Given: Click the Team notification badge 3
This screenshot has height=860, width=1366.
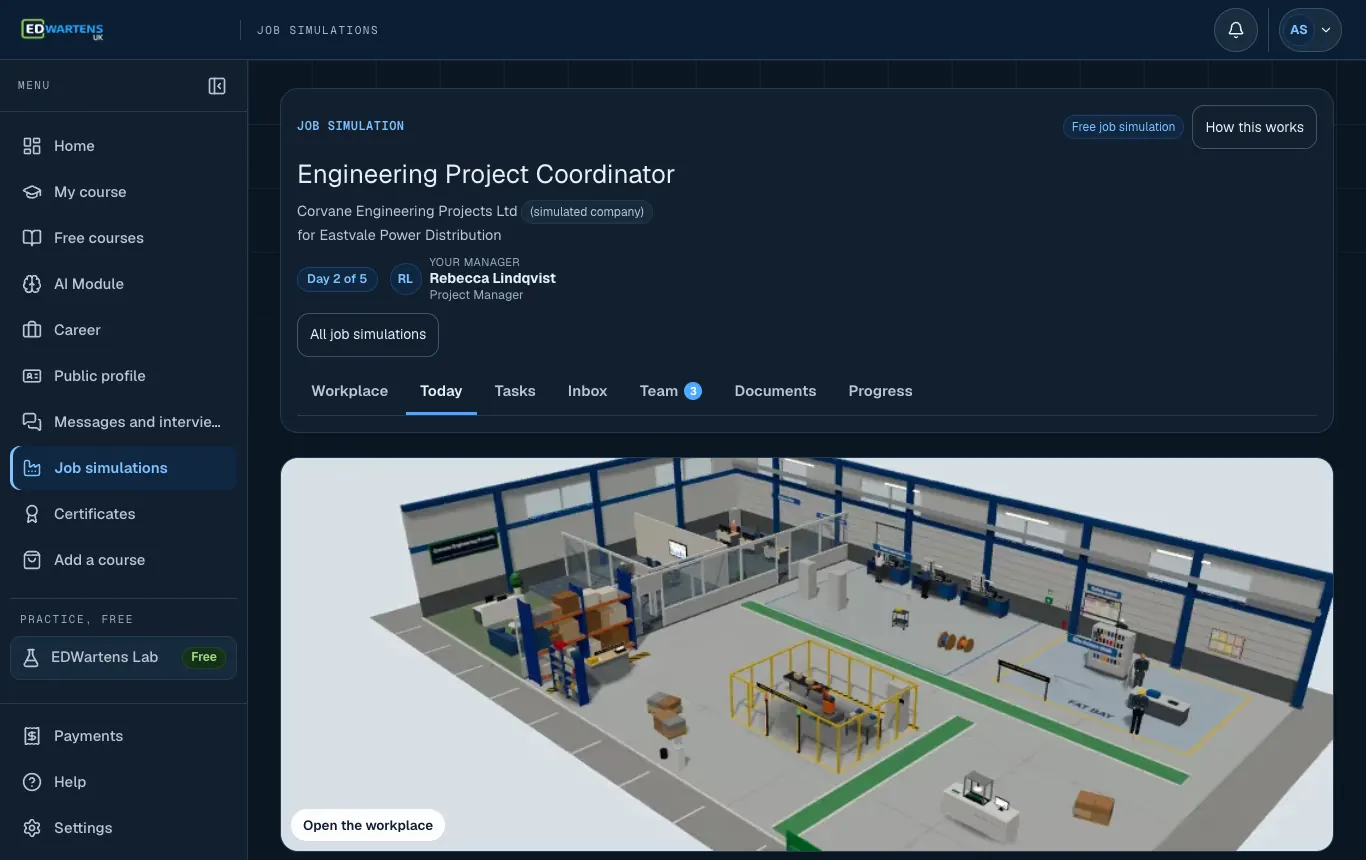Looking at the screenshot, I should coord(693,391).
